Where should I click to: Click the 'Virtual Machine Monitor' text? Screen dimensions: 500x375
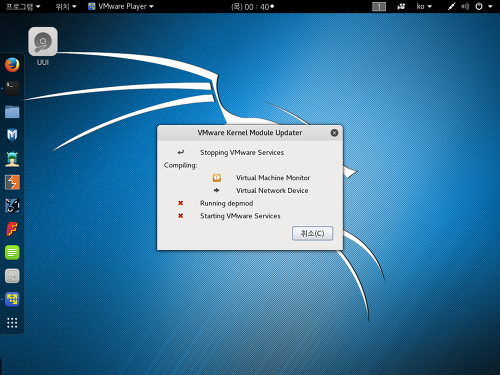[x=273, y=178]
